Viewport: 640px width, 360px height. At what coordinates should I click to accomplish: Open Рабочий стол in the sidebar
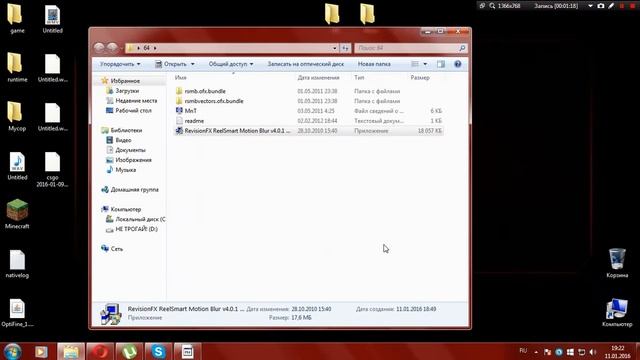133,110
